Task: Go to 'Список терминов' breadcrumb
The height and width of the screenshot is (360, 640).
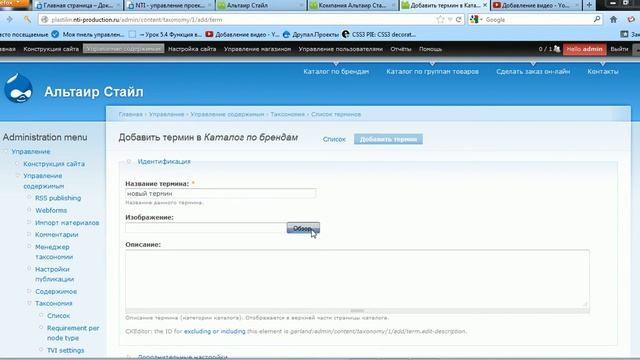Action: pyautogui.click(x=336, y=114)
